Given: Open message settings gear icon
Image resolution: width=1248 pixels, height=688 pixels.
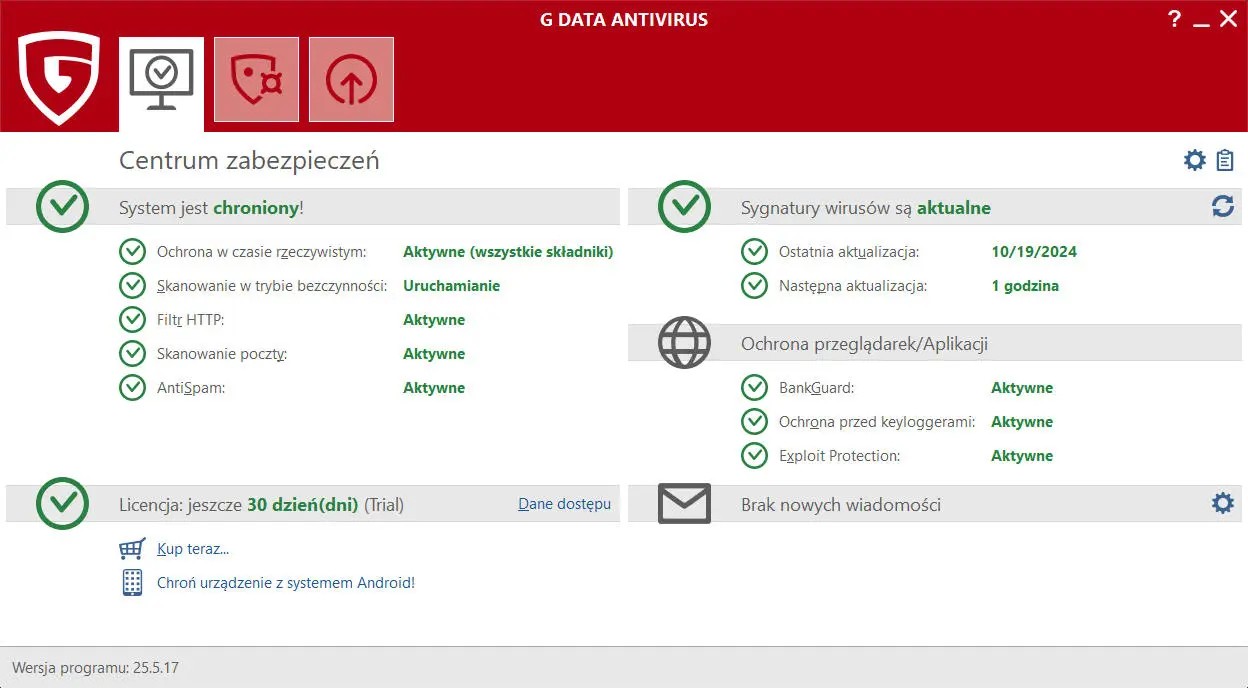Looking at the screenshot, I should click(1222, 503).
